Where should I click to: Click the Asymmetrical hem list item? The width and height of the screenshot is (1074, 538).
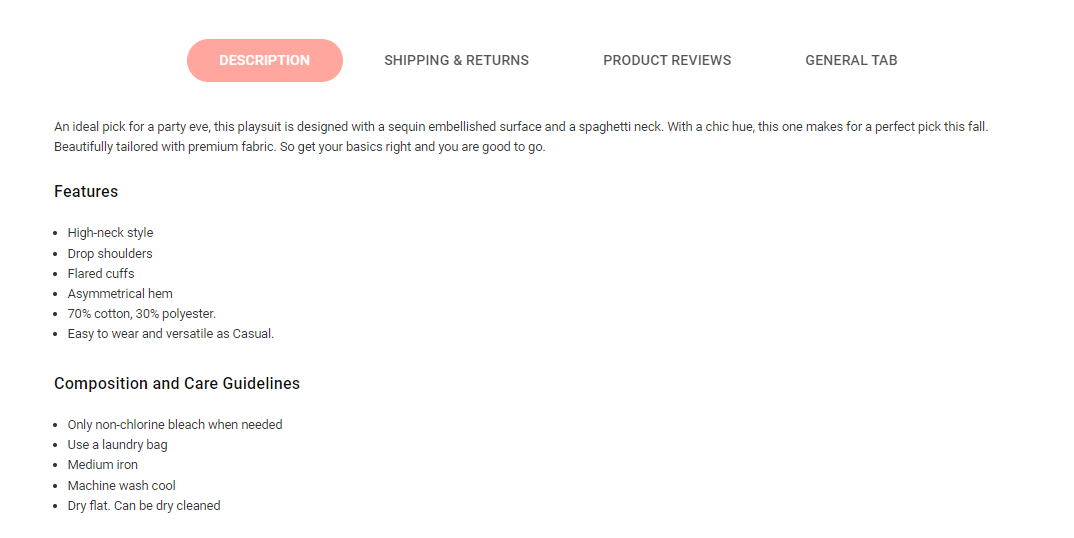pyautogui.click(x=120, y=293)
